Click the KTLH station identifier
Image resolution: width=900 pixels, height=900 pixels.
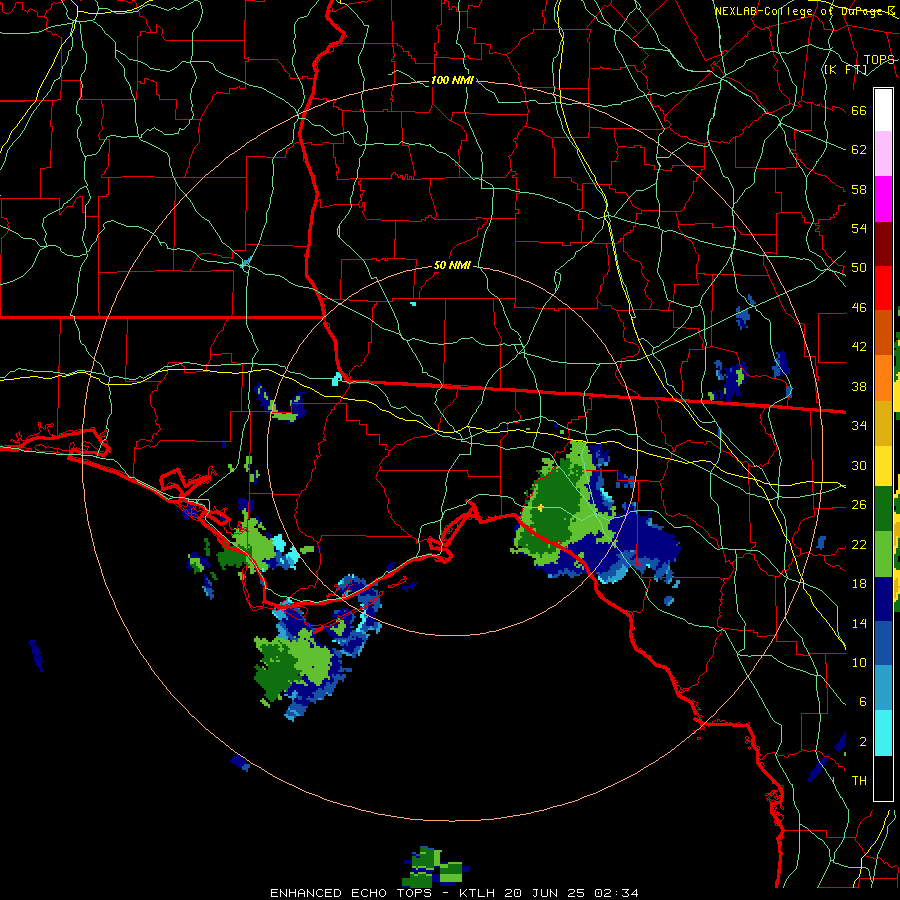(476, 893)
